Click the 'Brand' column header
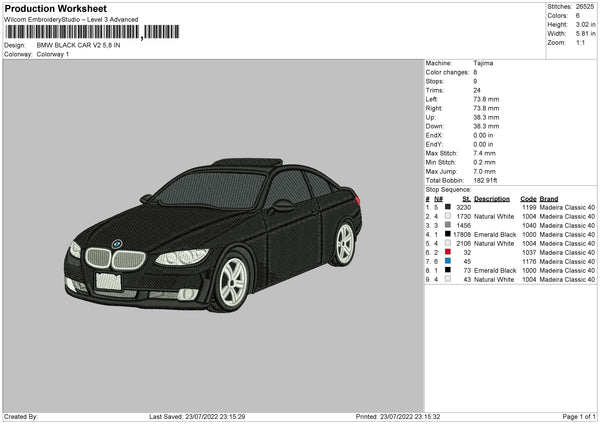 tap(549, 199)
